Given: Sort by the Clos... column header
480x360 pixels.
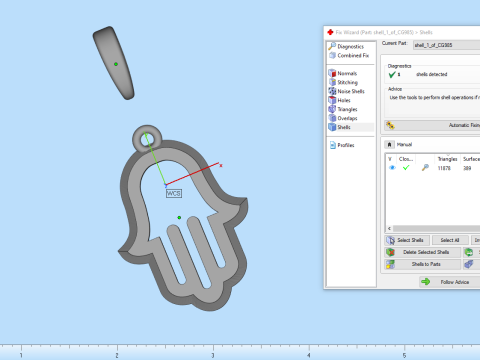Looking at the screenshot, I should pos(406,159).
